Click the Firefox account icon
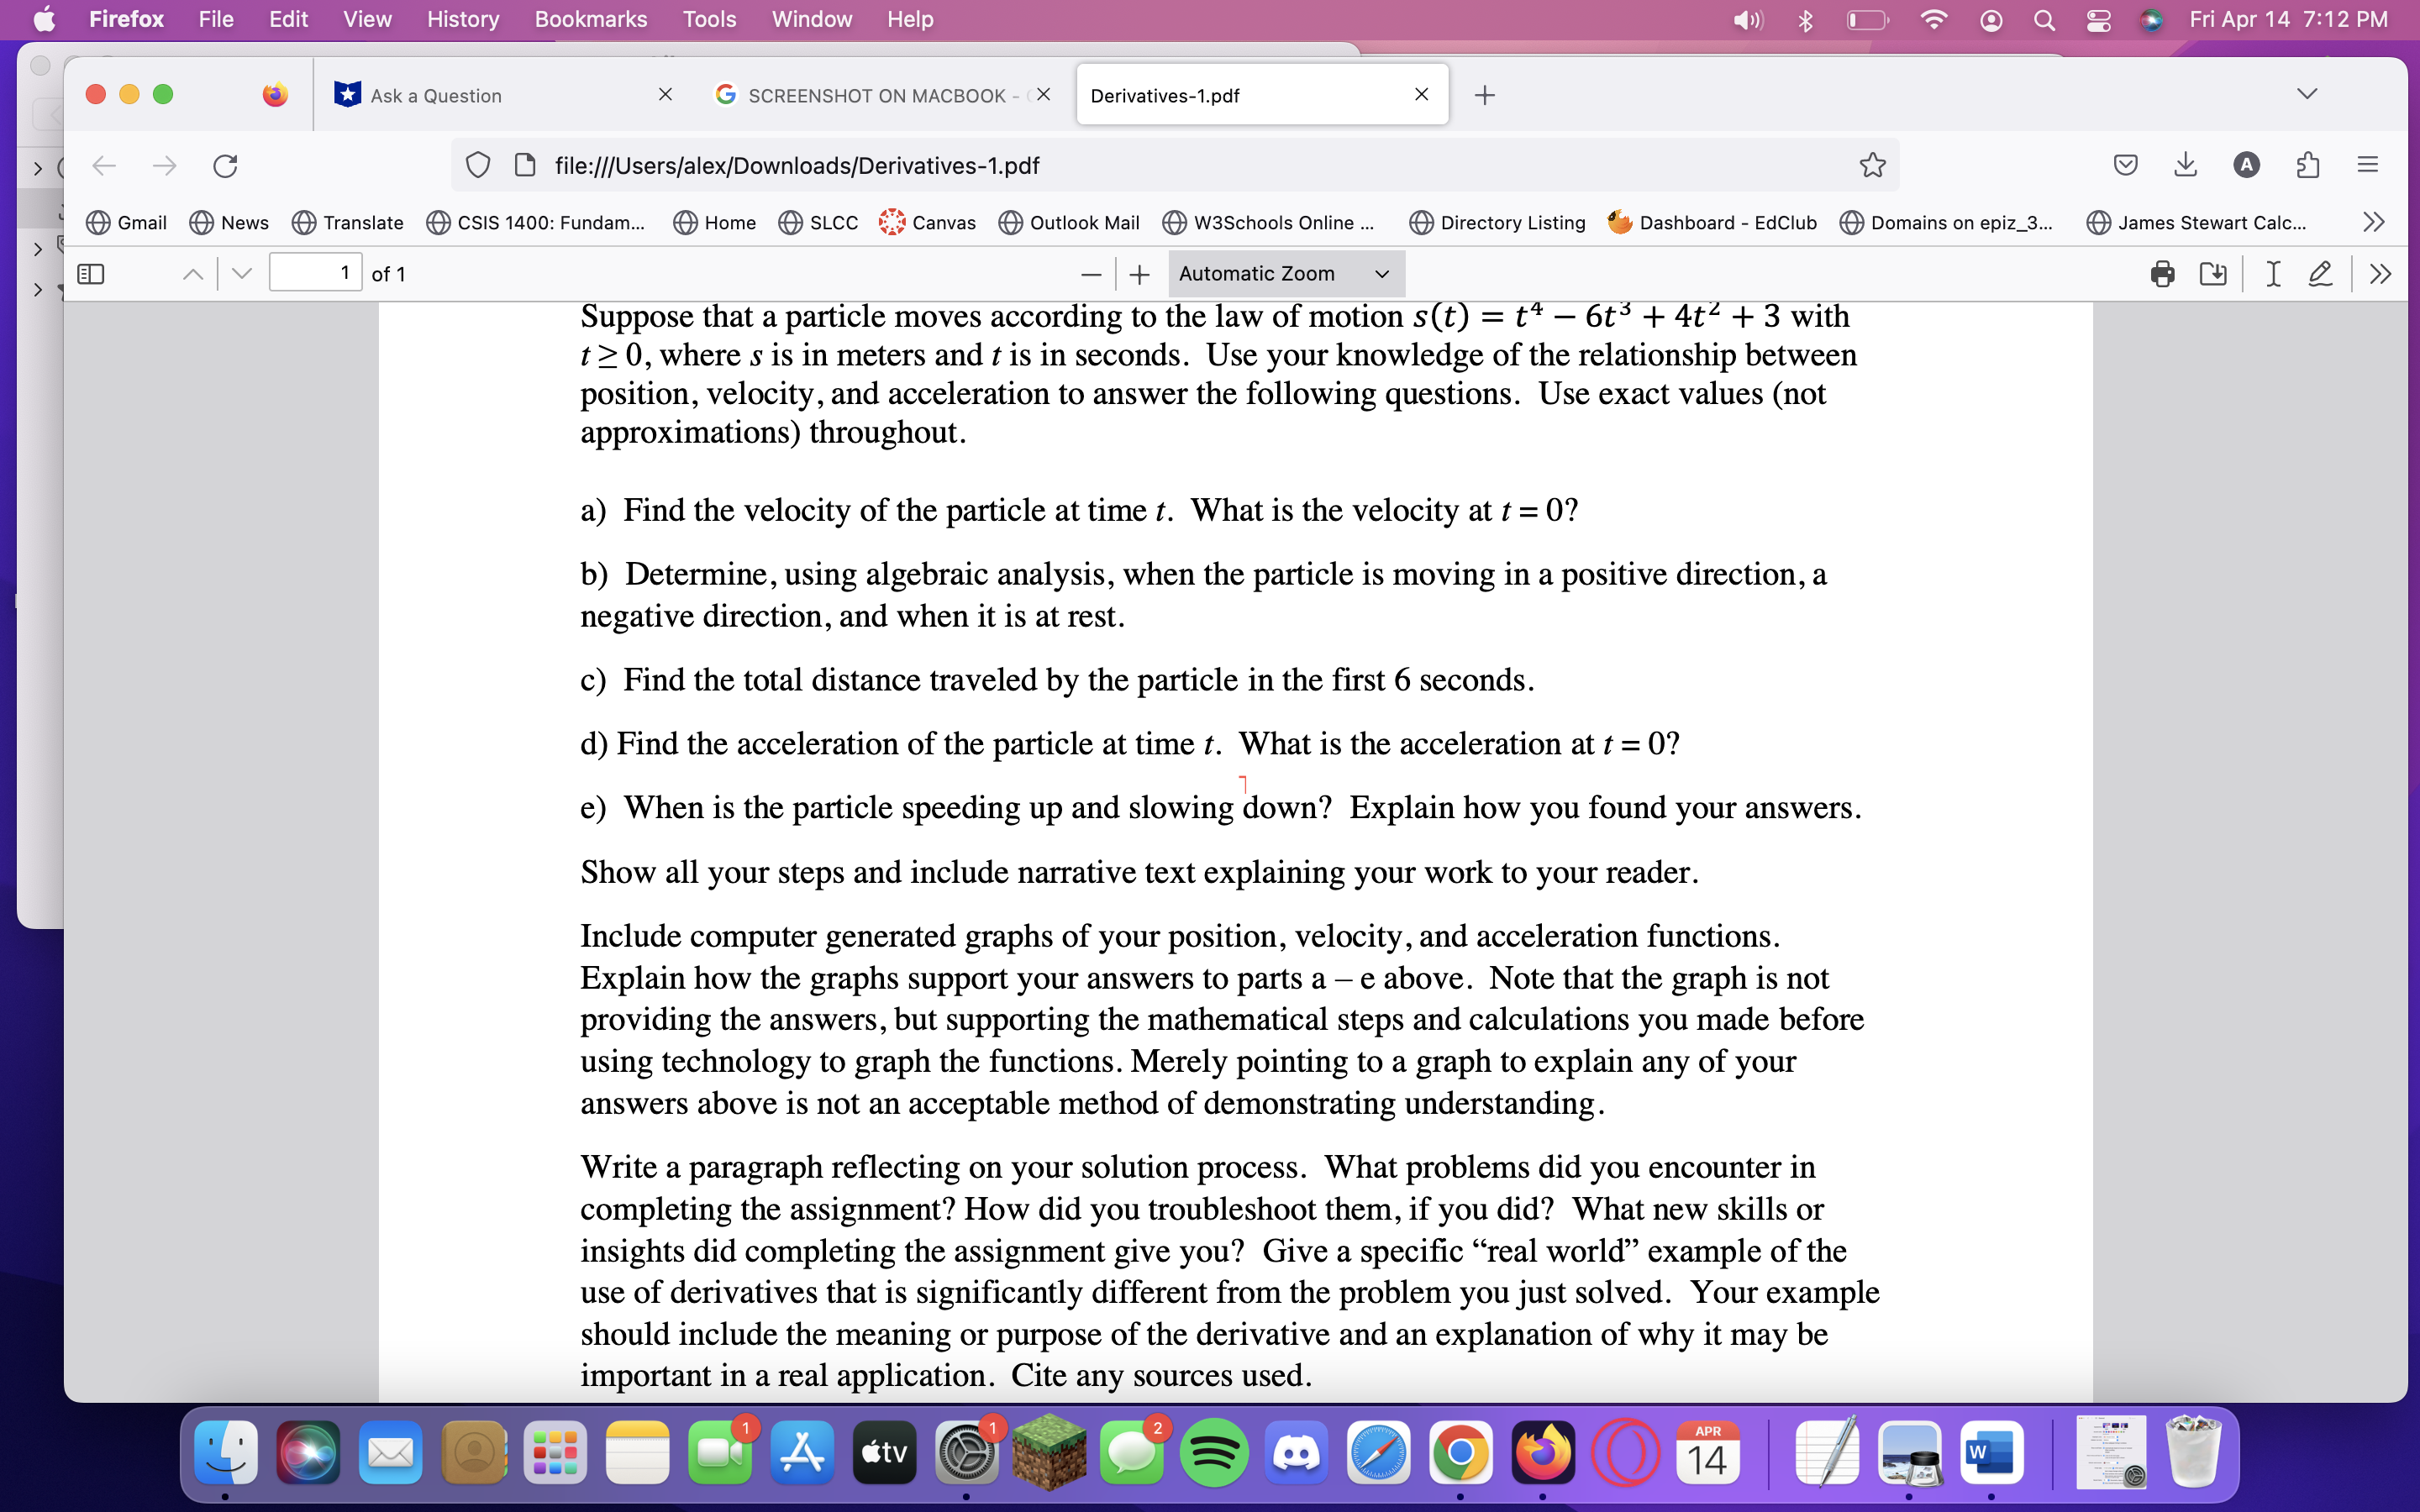Image resolution: width=2420 pixels, height=1512 pixels. coord(2247,165)
